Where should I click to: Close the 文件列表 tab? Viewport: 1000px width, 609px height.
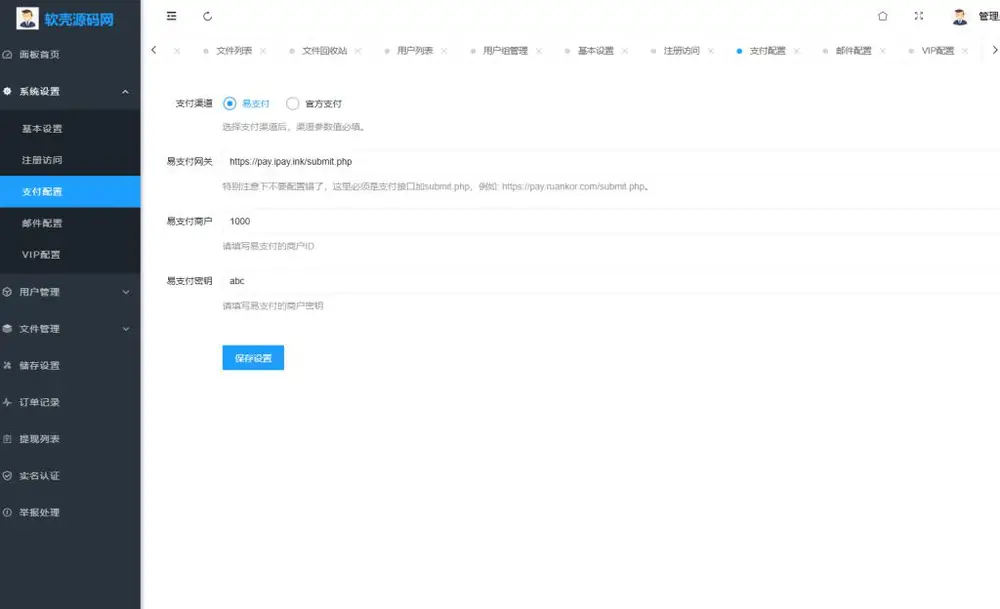point(263,51)
